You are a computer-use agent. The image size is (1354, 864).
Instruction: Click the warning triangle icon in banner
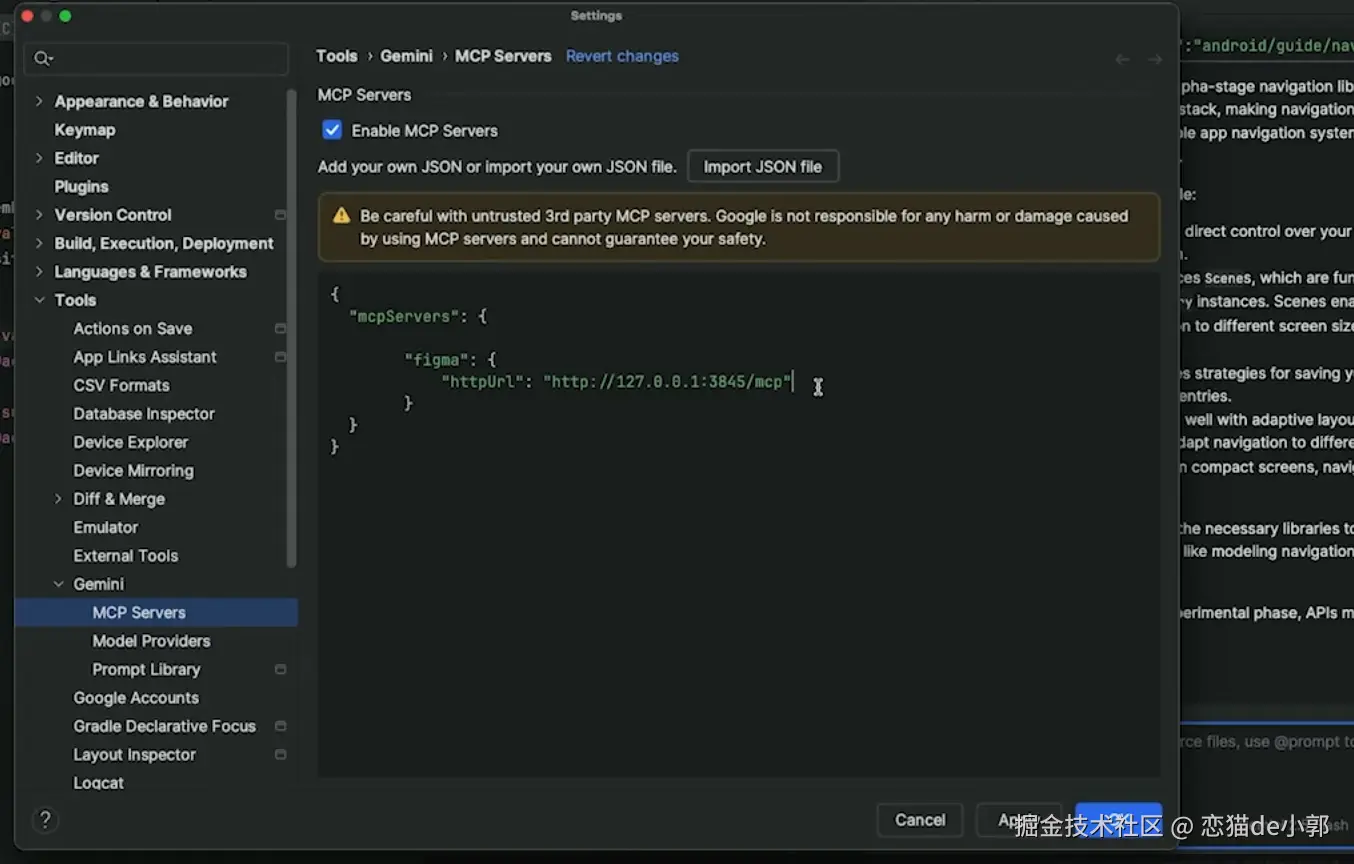(x=342, y=216)
